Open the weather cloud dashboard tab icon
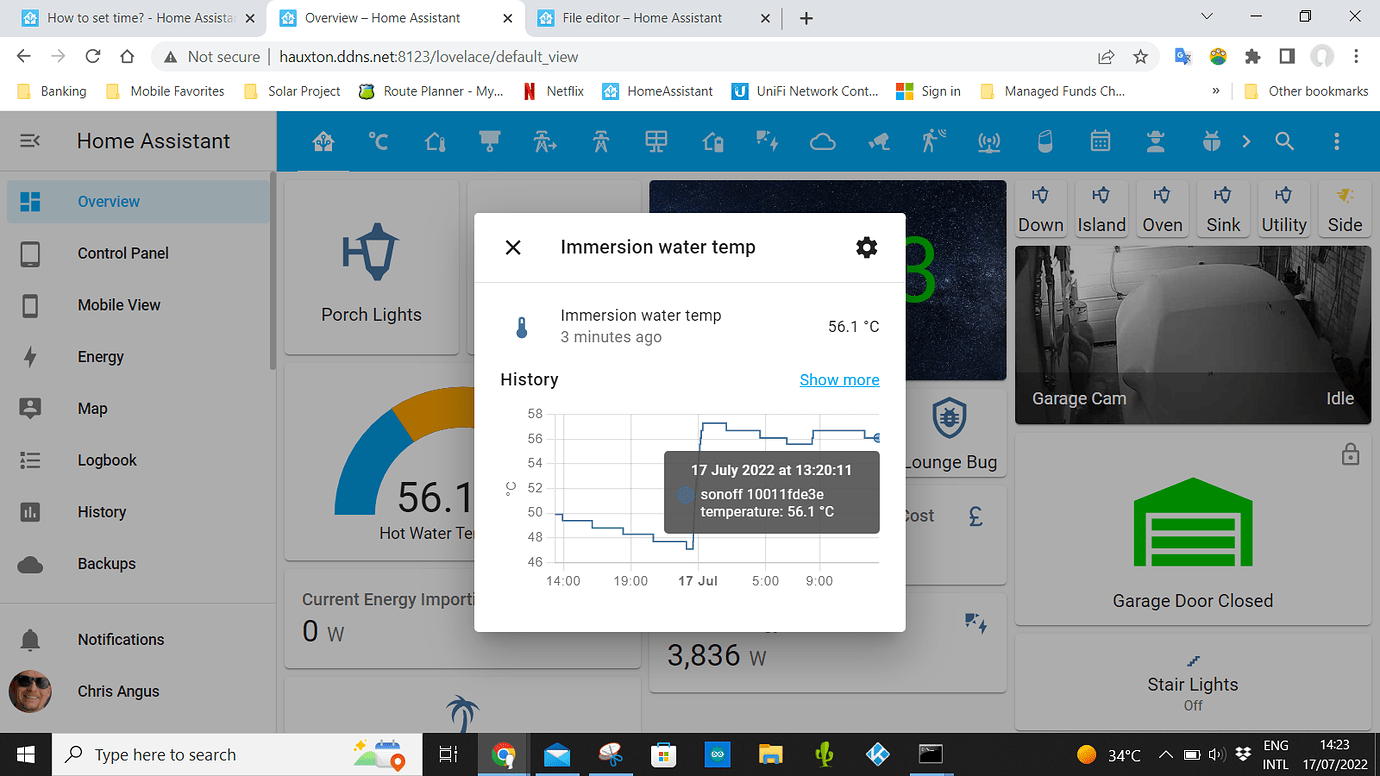 [822, 141]
